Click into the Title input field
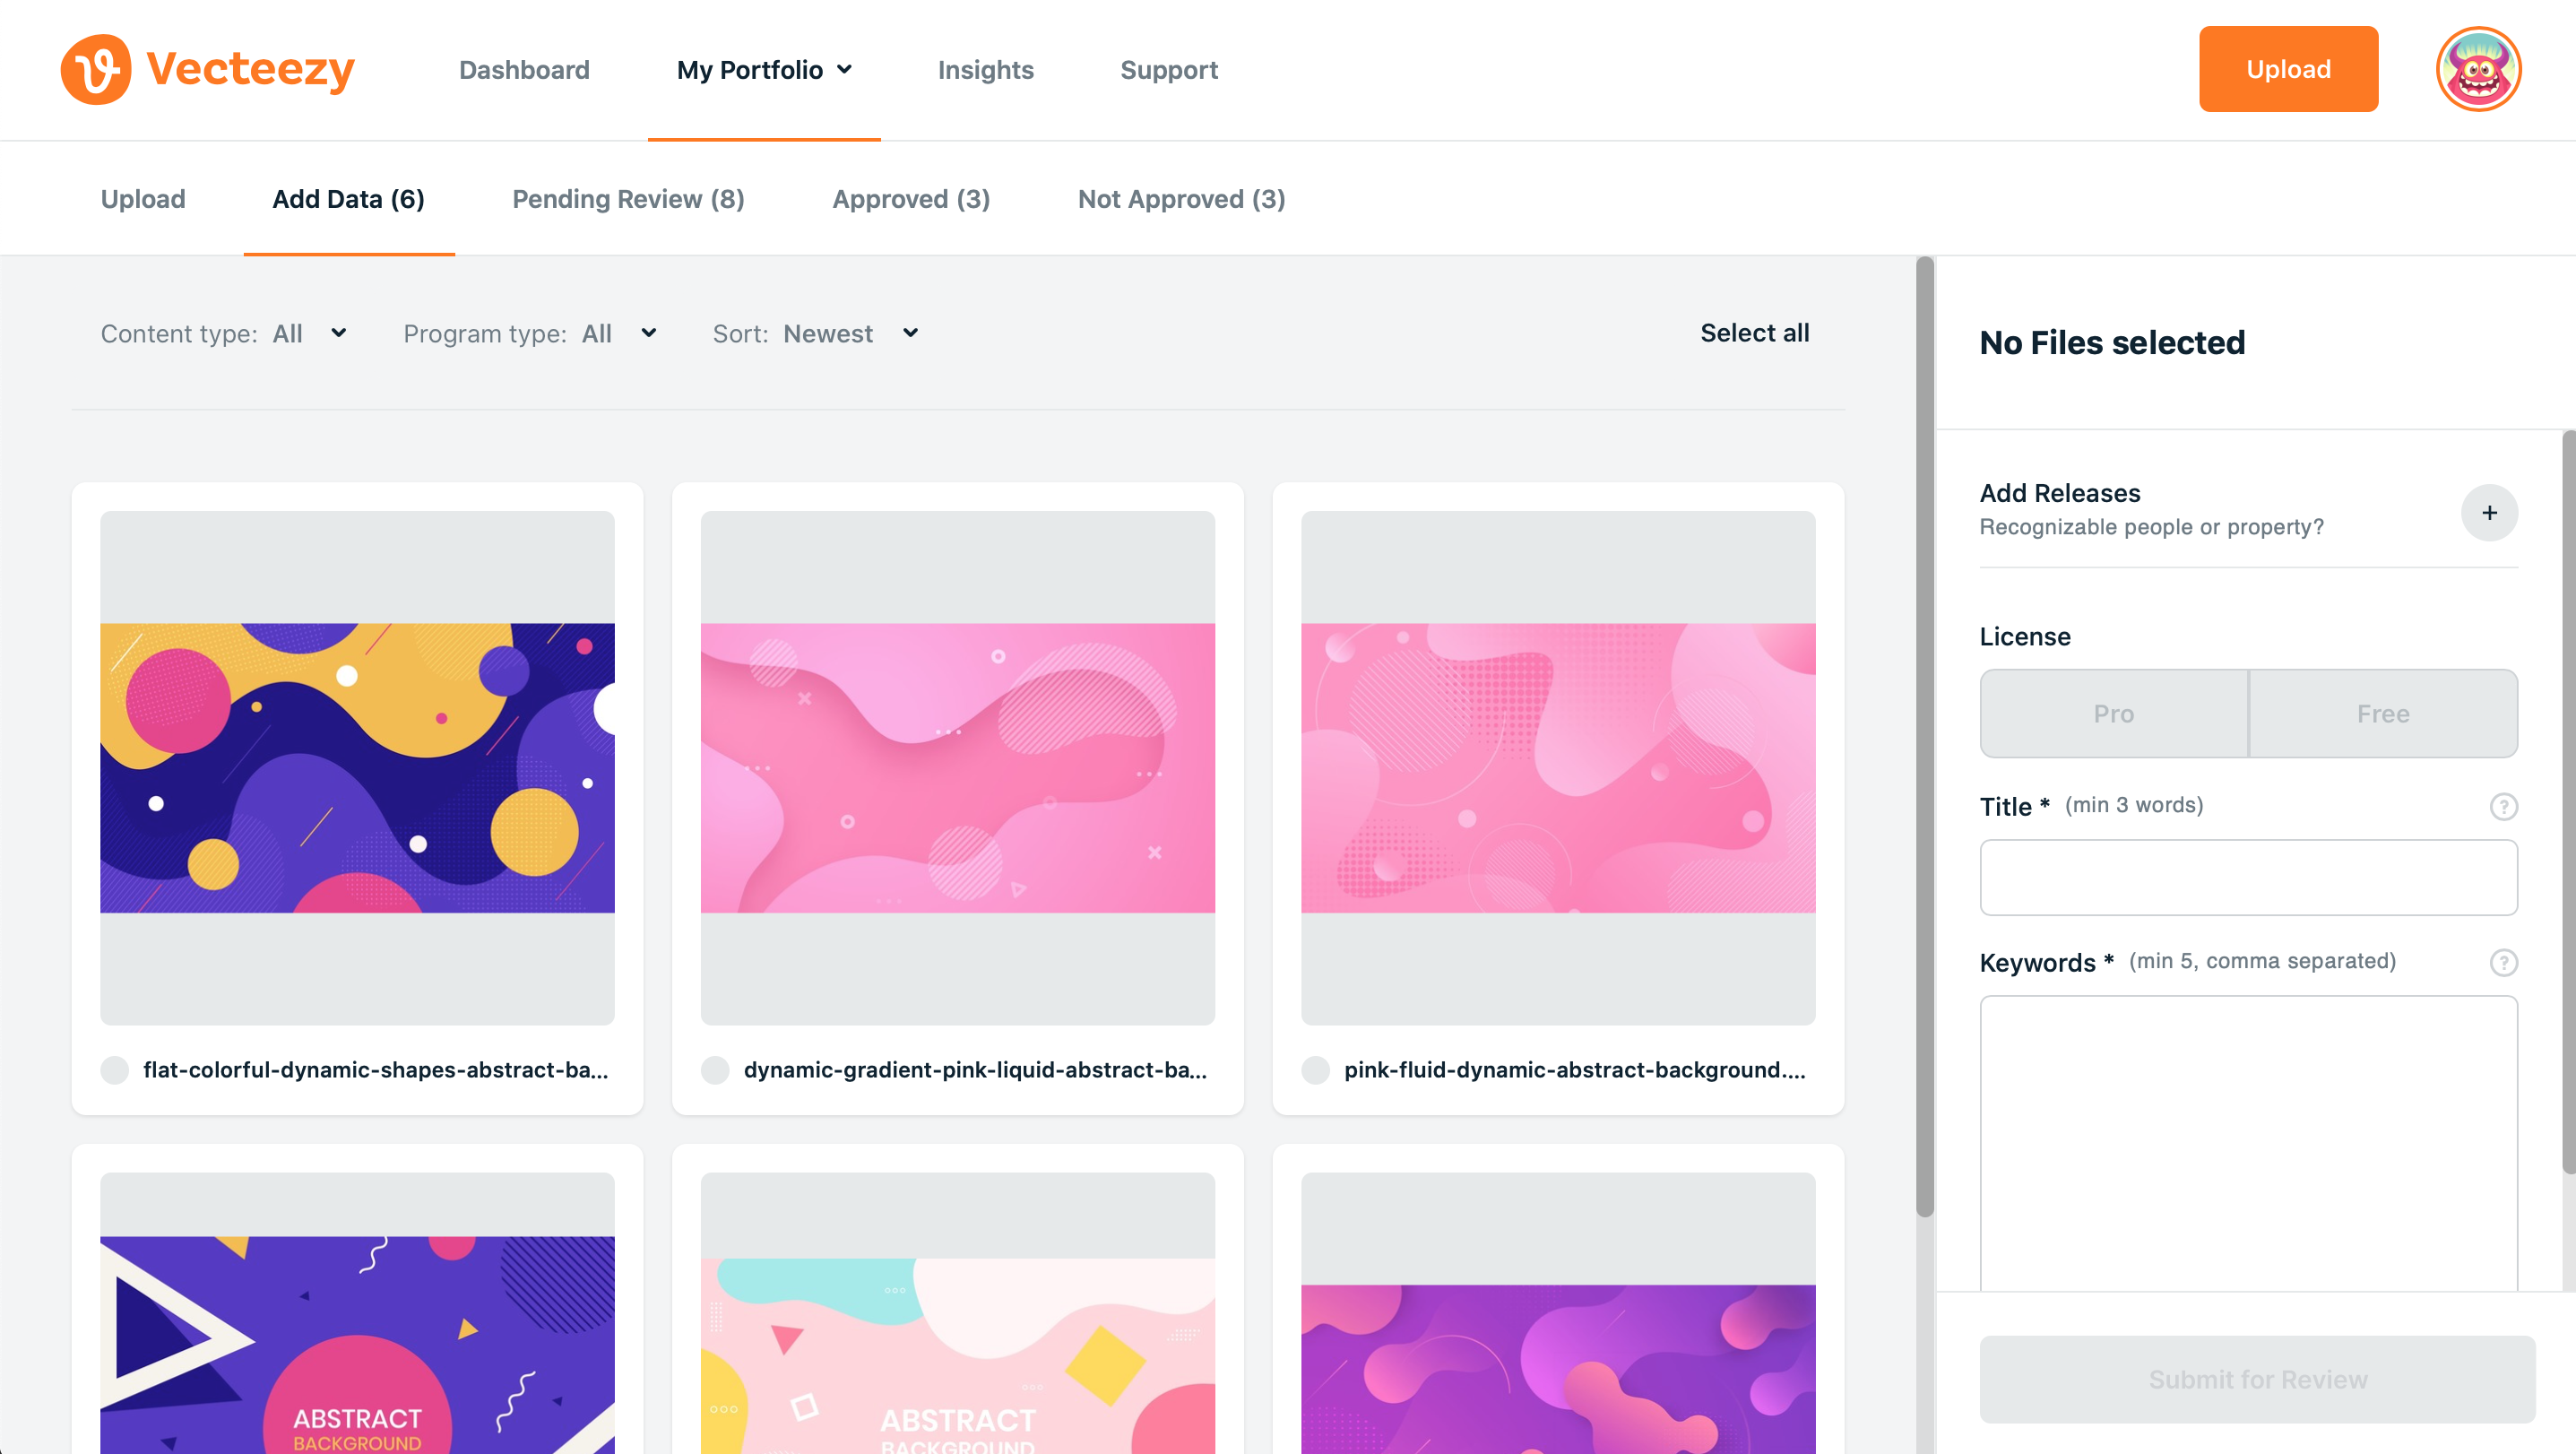Viewport: 2576px width, 1454px height. coord(2247,877)
